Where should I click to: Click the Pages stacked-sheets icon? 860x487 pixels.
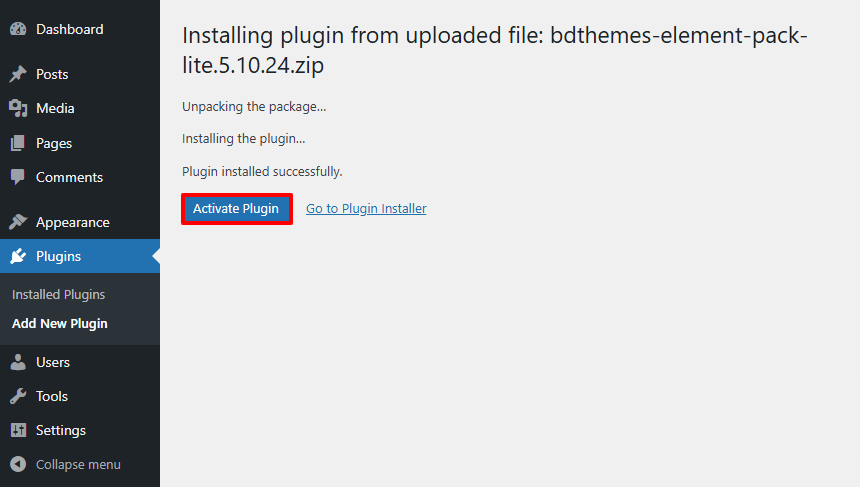point(18,143)
